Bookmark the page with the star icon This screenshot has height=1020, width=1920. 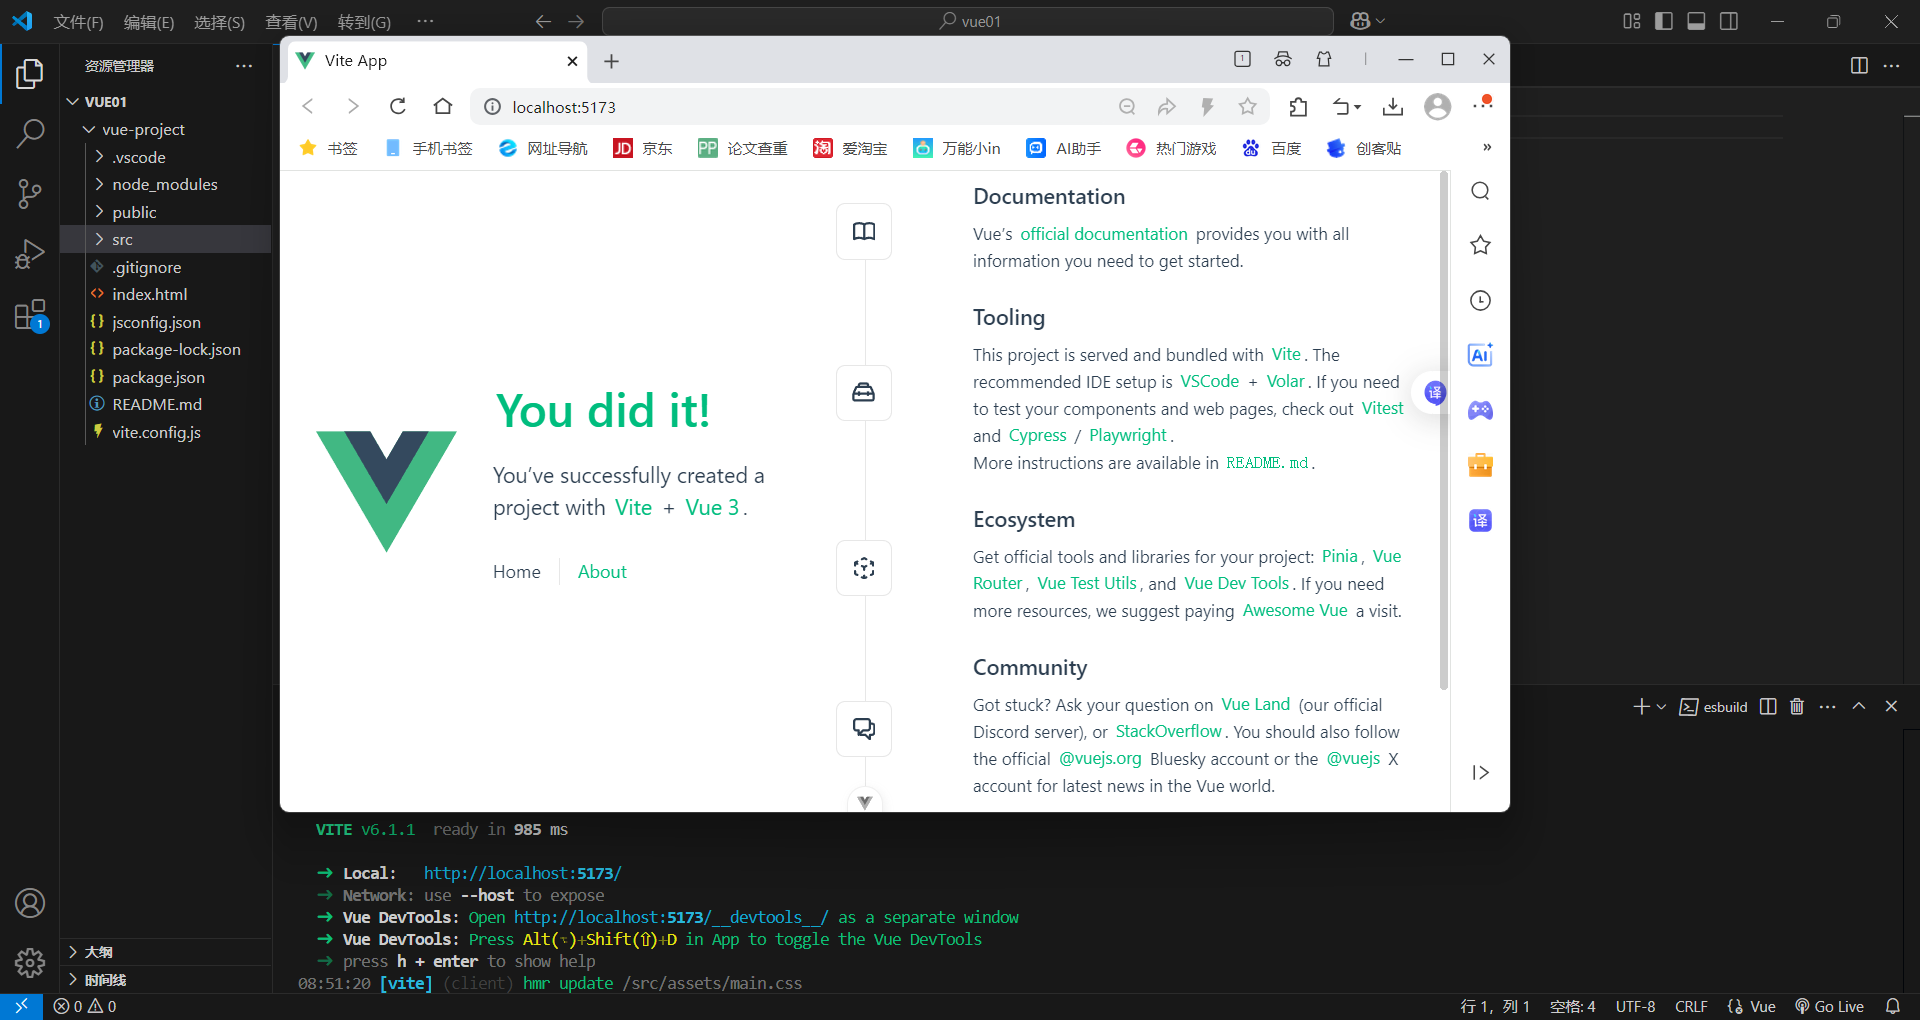click(1247, 106)
